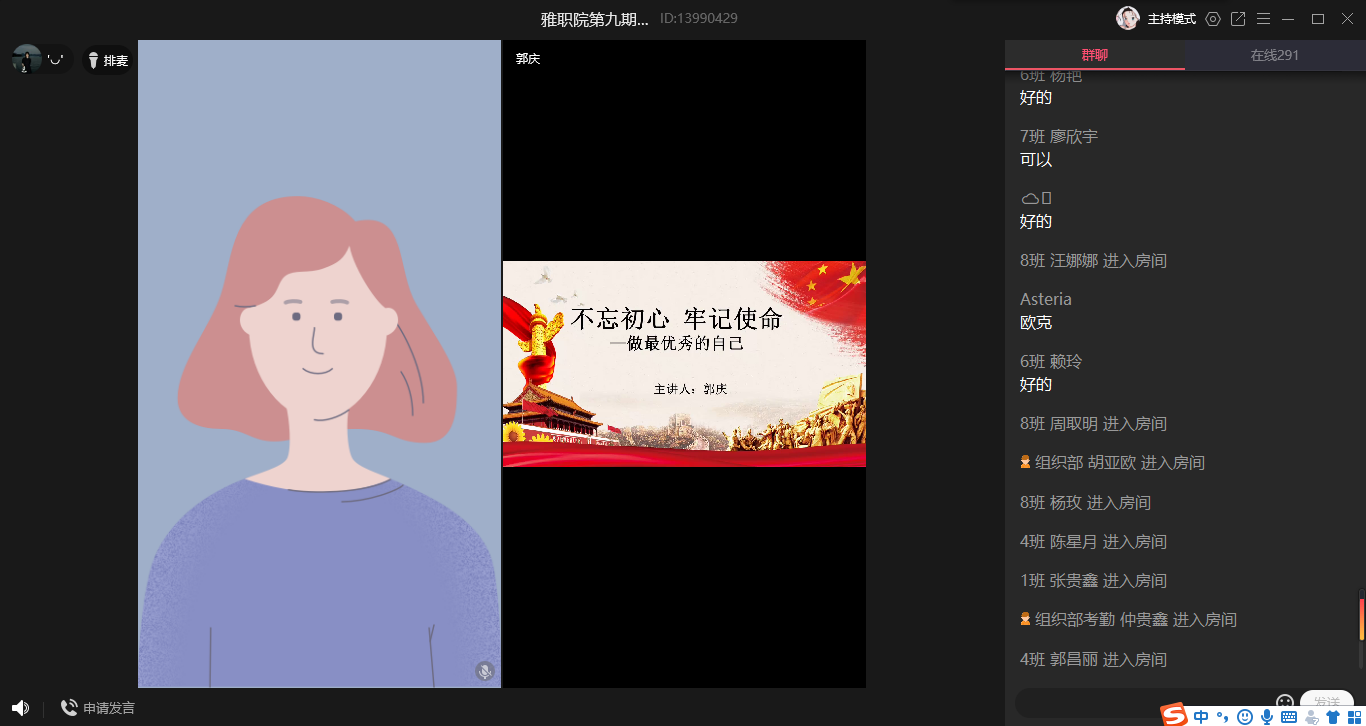The height and width of the screenshot is (726, 1366).
Task: Open the hexagon settings icon
Action: [x=1213, y=19]
